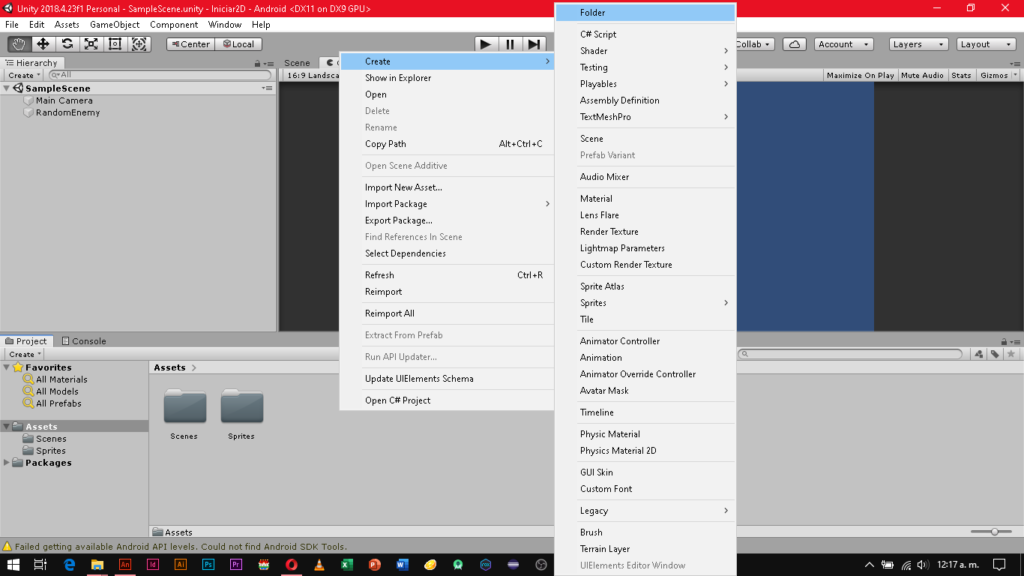
Task: Open the Project Create dropdown
Action: pos(24,354)
